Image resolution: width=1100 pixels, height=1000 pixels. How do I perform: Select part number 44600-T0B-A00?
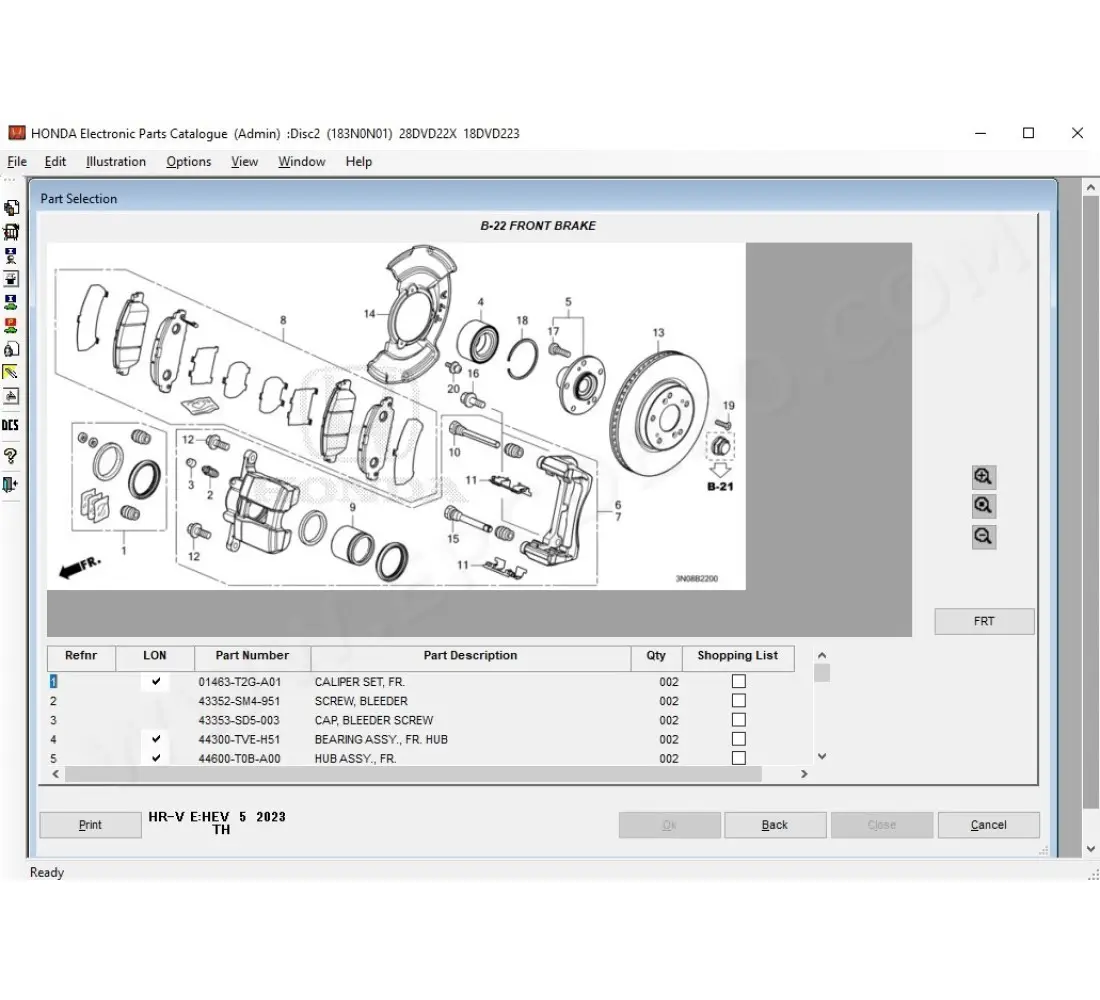pos(239,759)
